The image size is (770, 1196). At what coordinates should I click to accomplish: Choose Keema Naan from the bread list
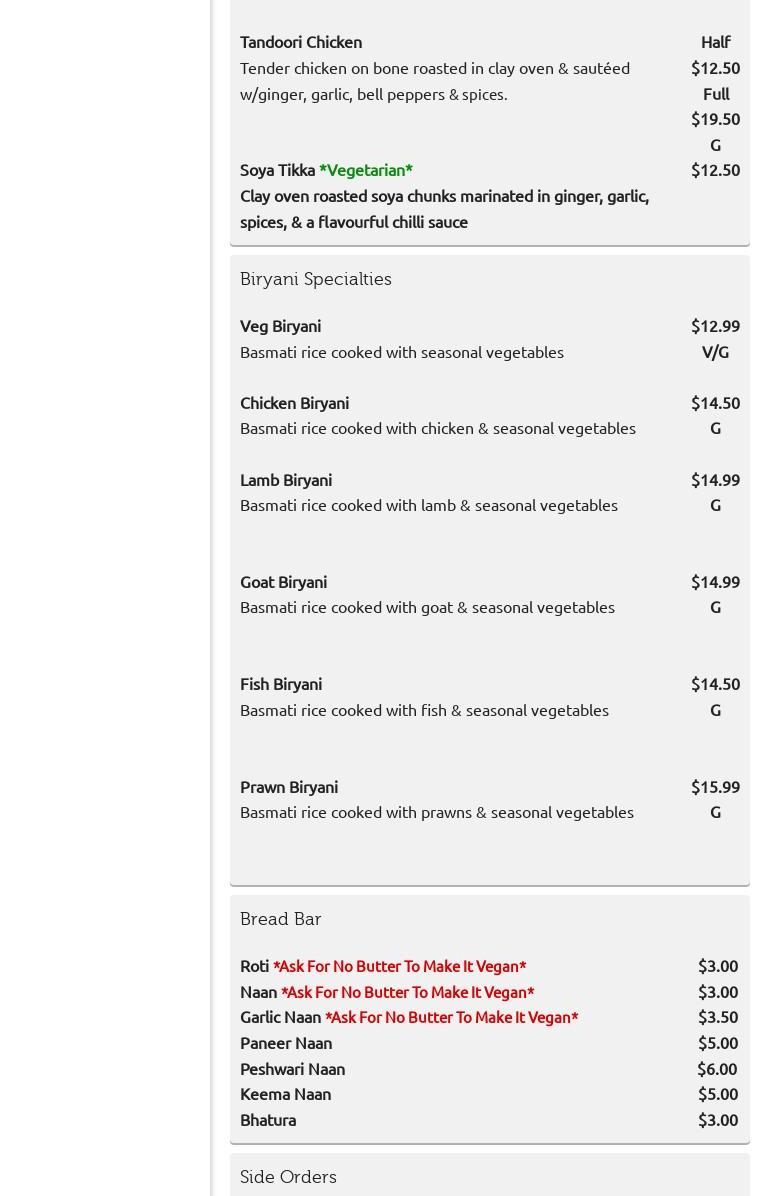click(x=285, y=1094)
